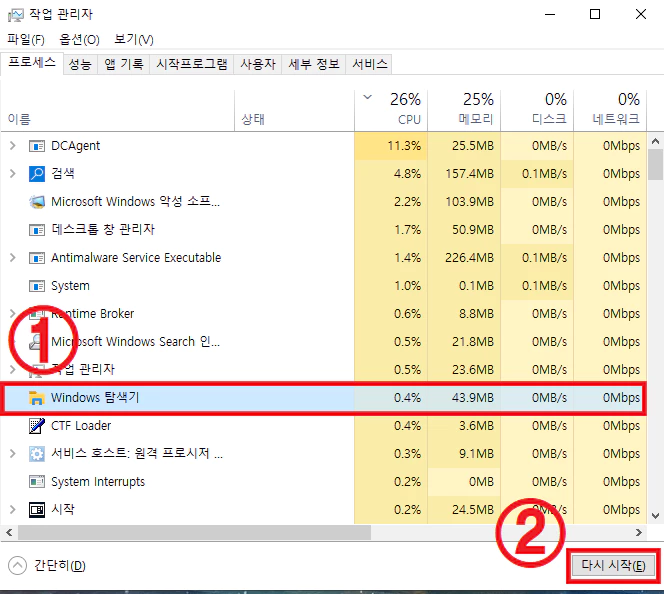The height and width of the screenshot is (594, 664).
Task: Click the 103.9MB memory value
Action: pos(469,202)
